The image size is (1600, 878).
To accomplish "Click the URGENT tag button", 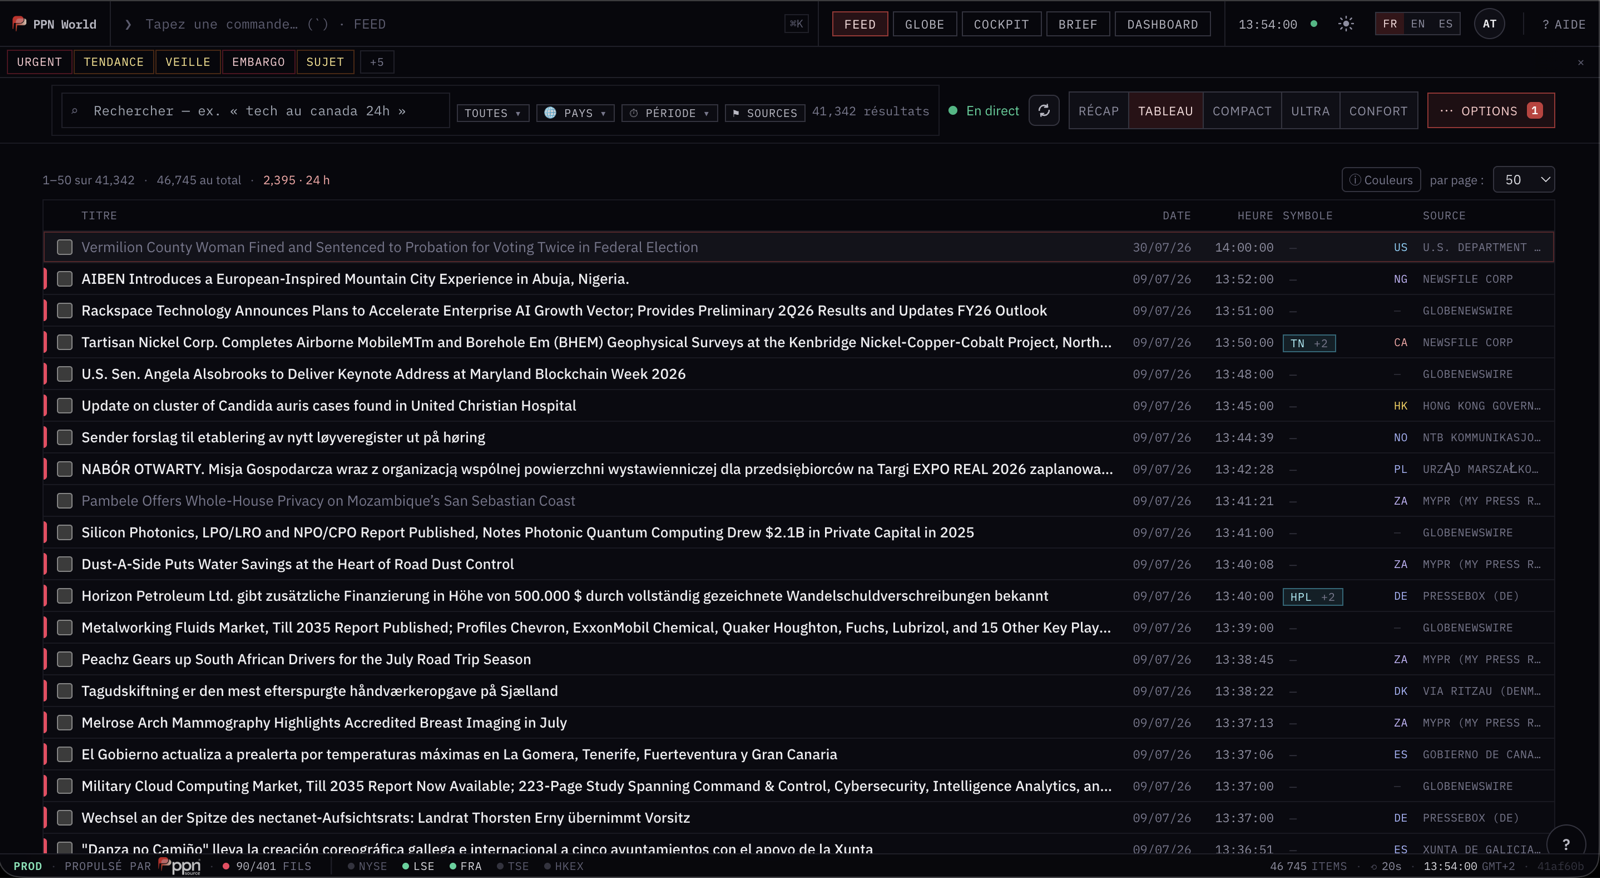I will [39, 62].
